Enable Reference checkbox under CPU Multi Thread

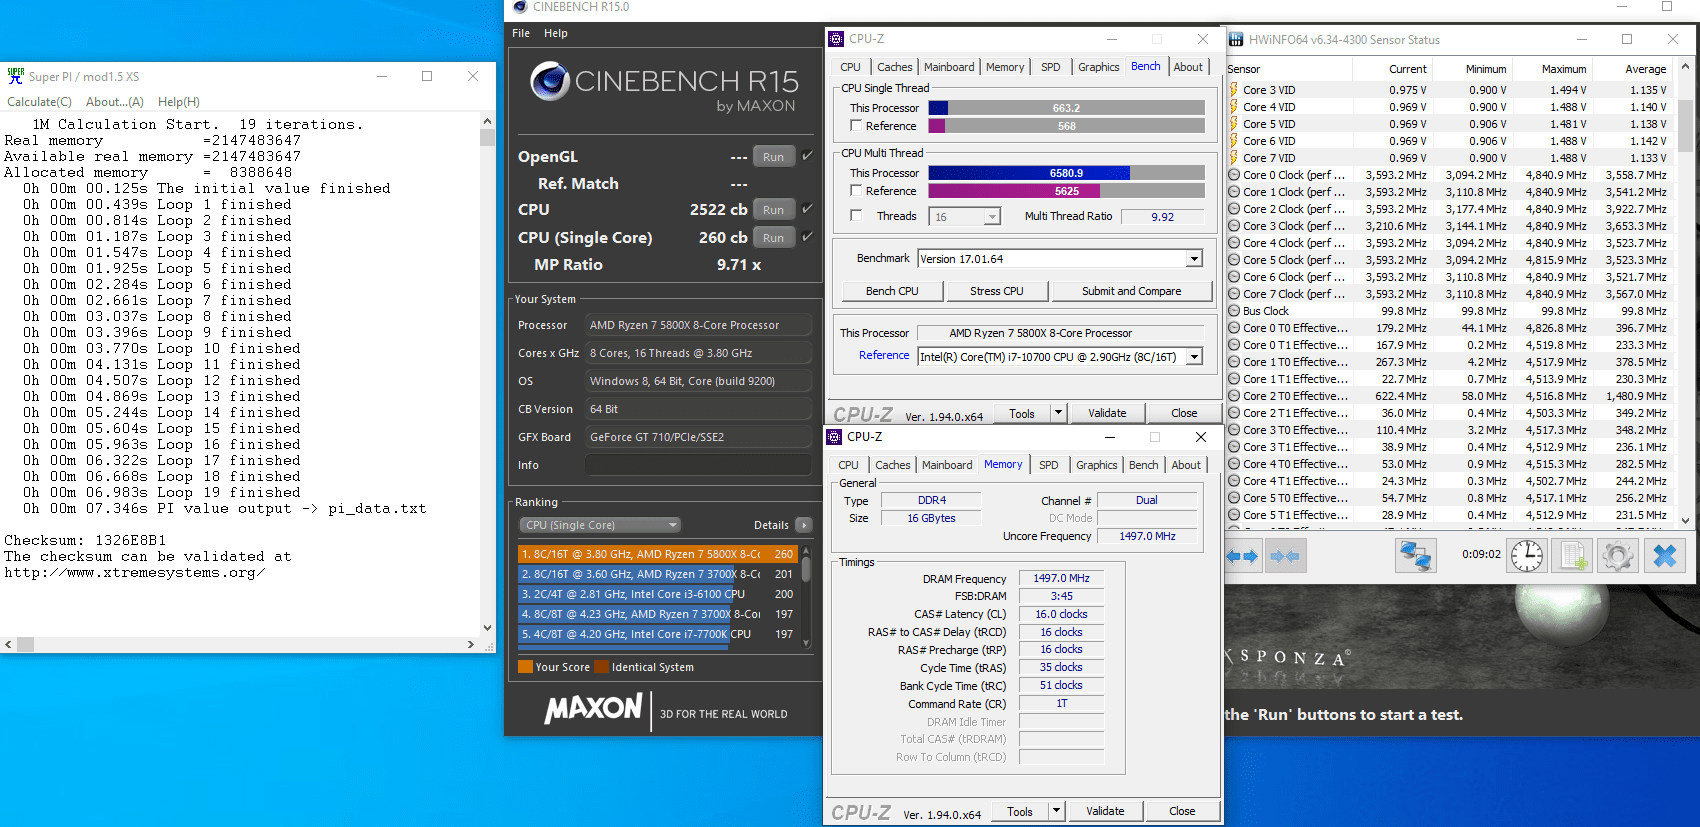pos(856,191)
